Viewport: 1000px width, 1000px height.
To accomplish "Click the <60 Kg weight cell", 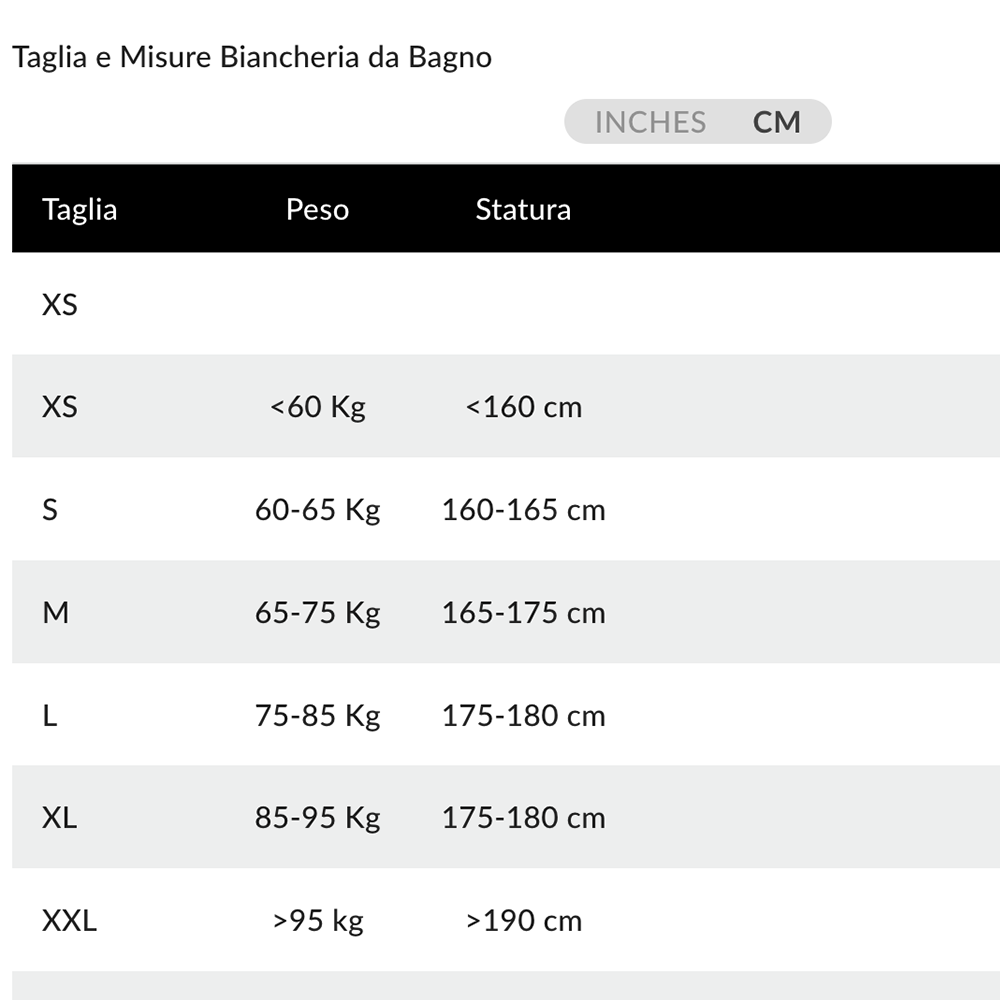I will pos(318,407).
